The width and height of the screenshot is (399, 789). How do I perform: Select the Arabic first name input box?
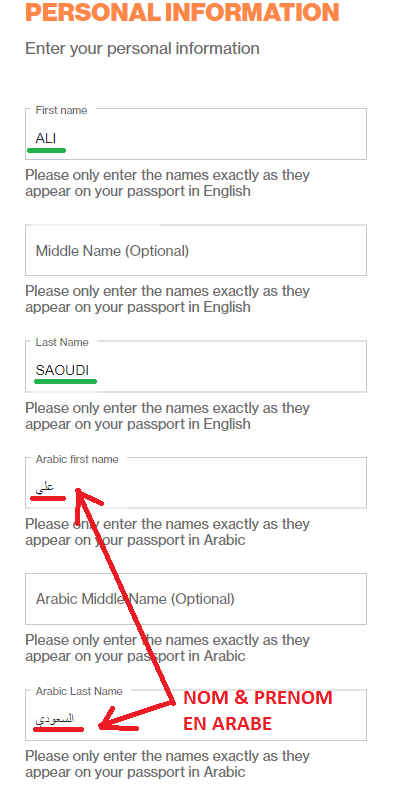pos(196,483)
